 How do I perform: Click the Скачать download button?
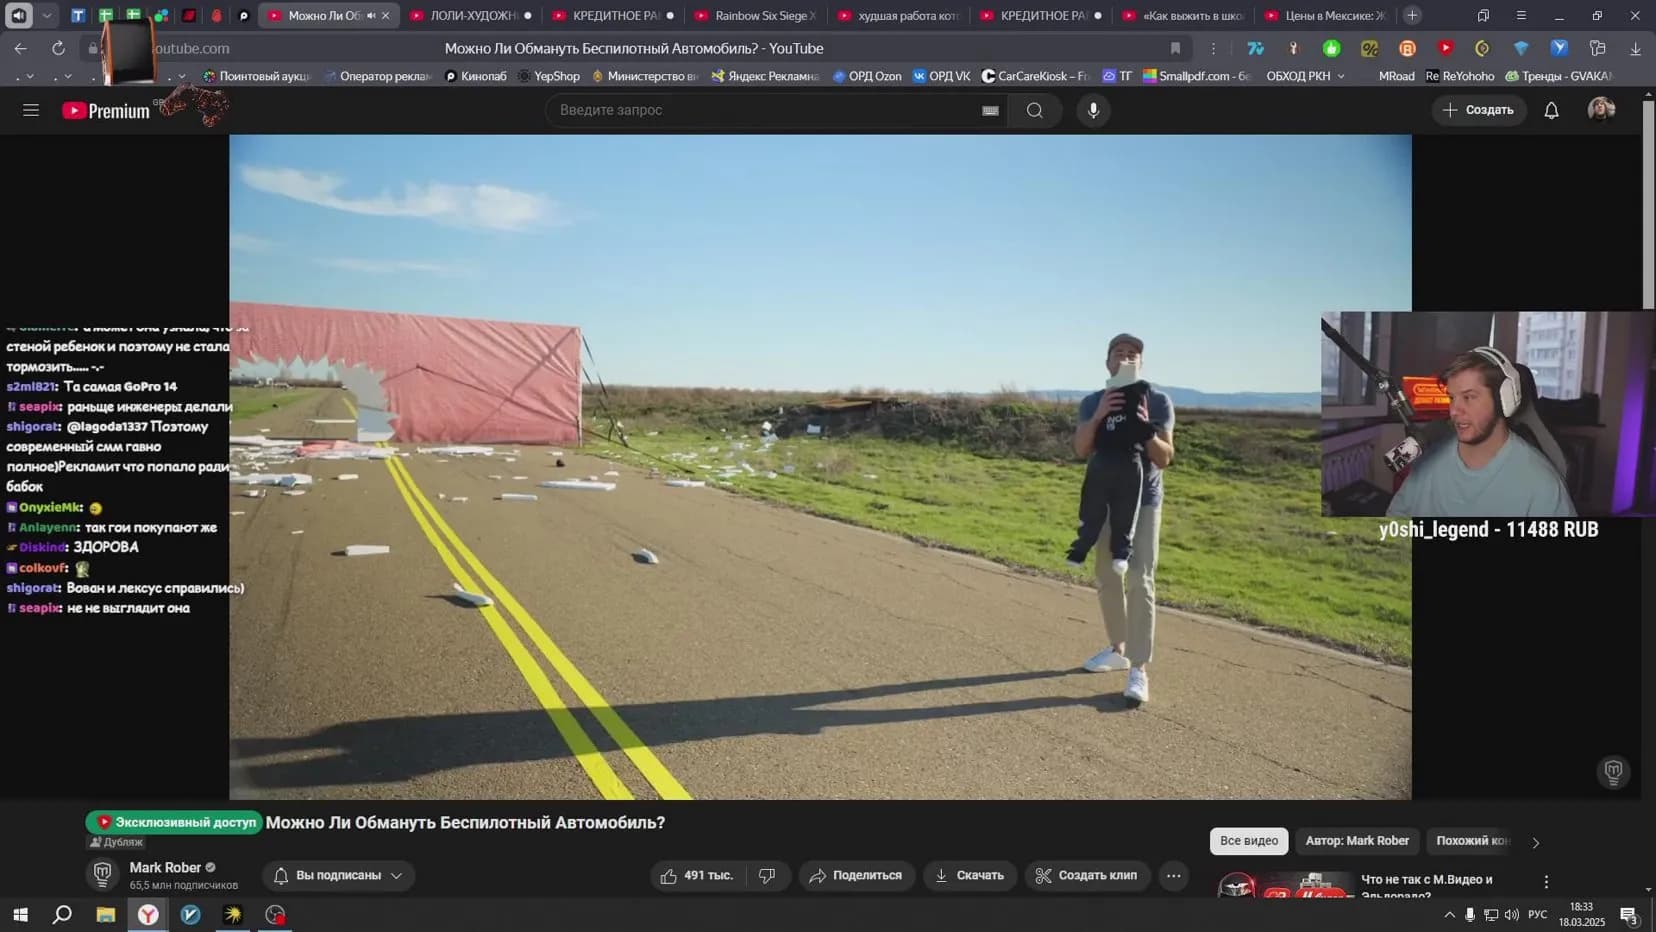tap(970, 876)
